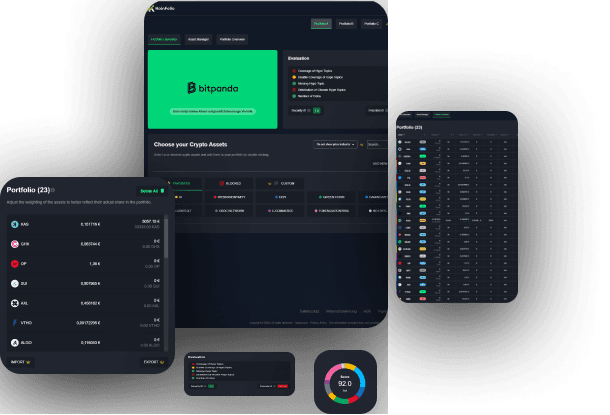Click the pink segment of the score donut
The image size is (610, 415).
pyautogui.click(x=331, y=374)
